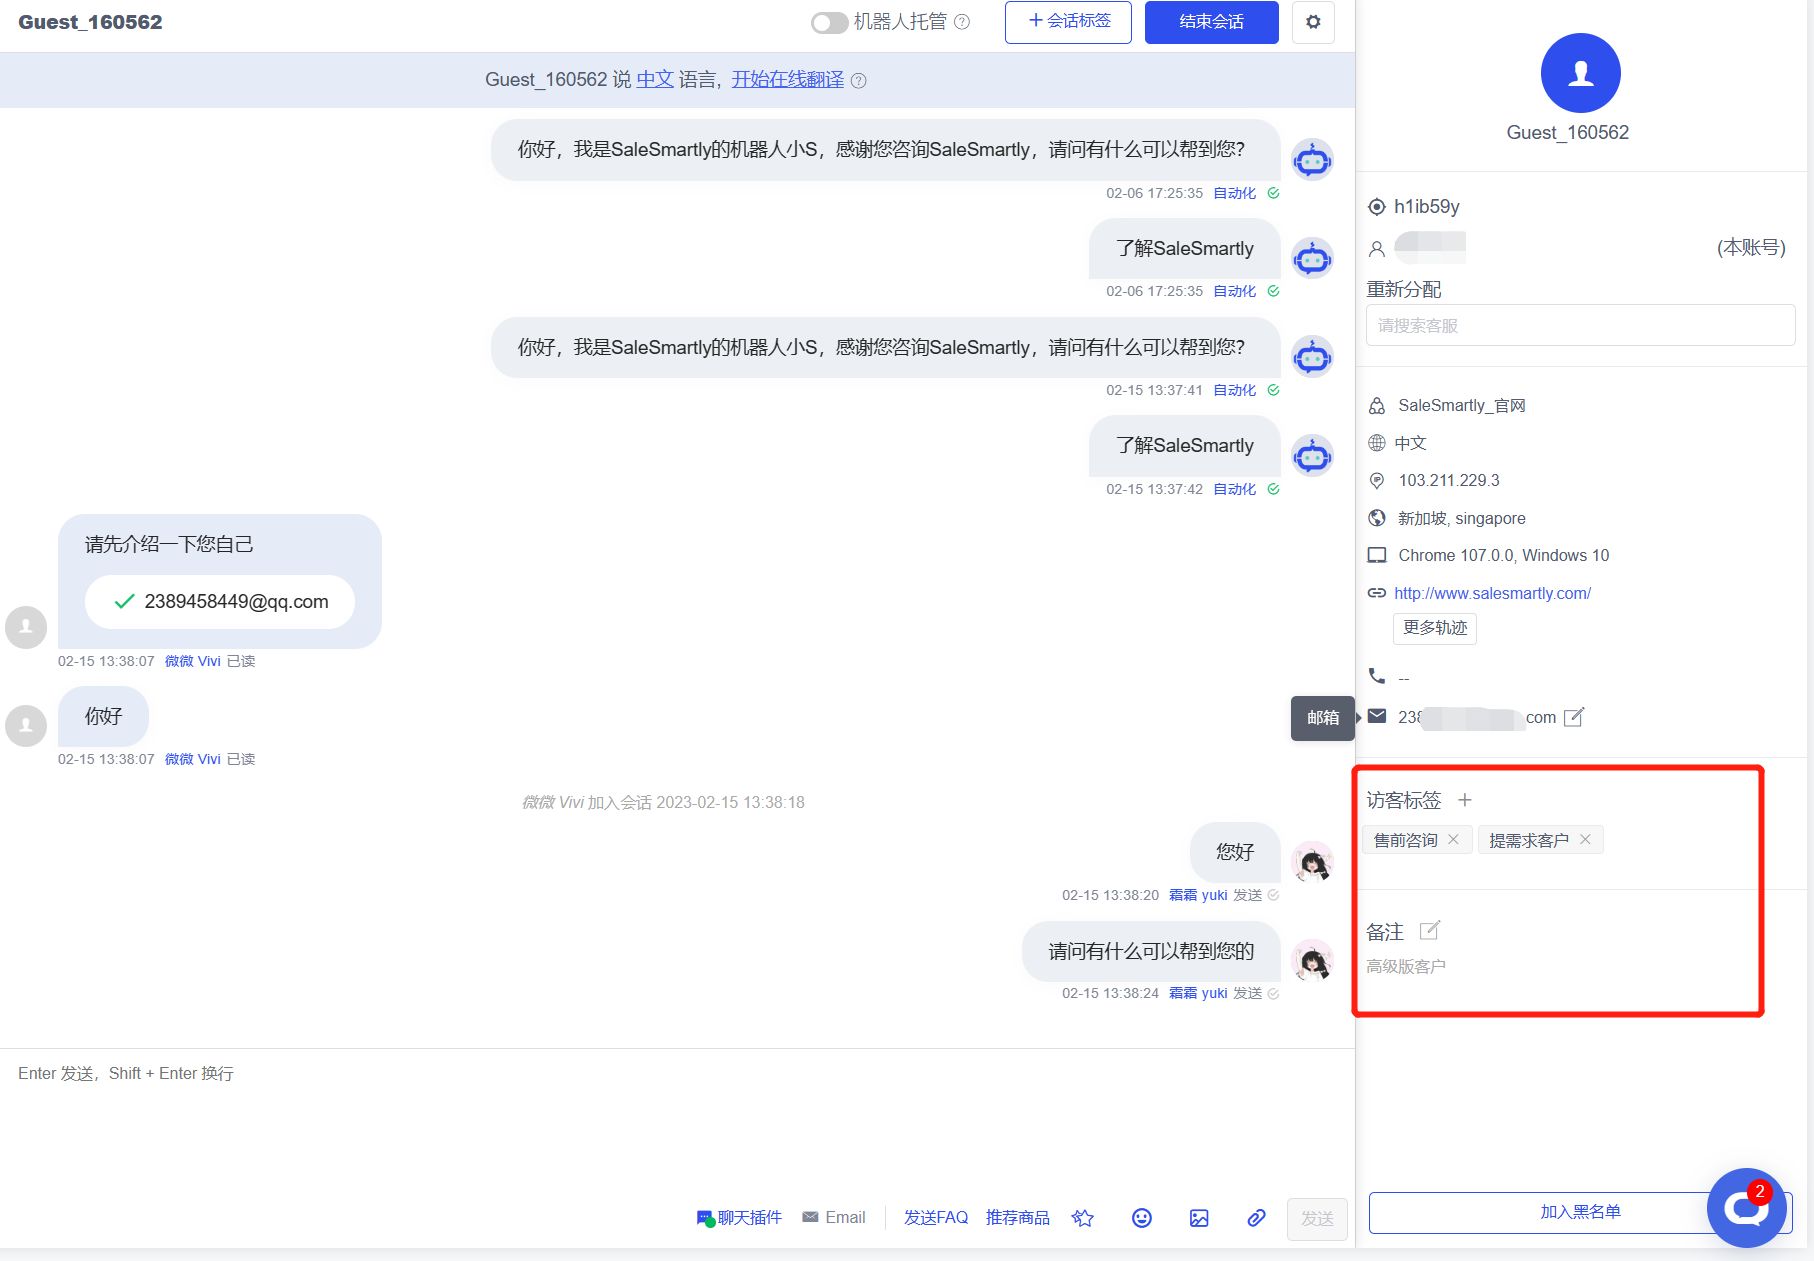Click the visitor ID h1ib59y
The height and width of the screenshot is (1261, 1814).
coord(1426,206)
